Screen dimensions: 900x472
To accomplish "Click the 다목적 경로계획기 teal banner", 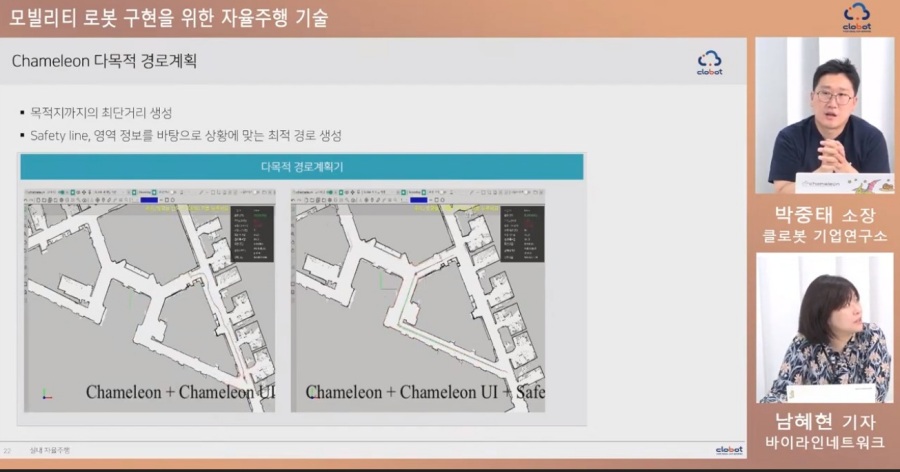I will tap(302, 167).
